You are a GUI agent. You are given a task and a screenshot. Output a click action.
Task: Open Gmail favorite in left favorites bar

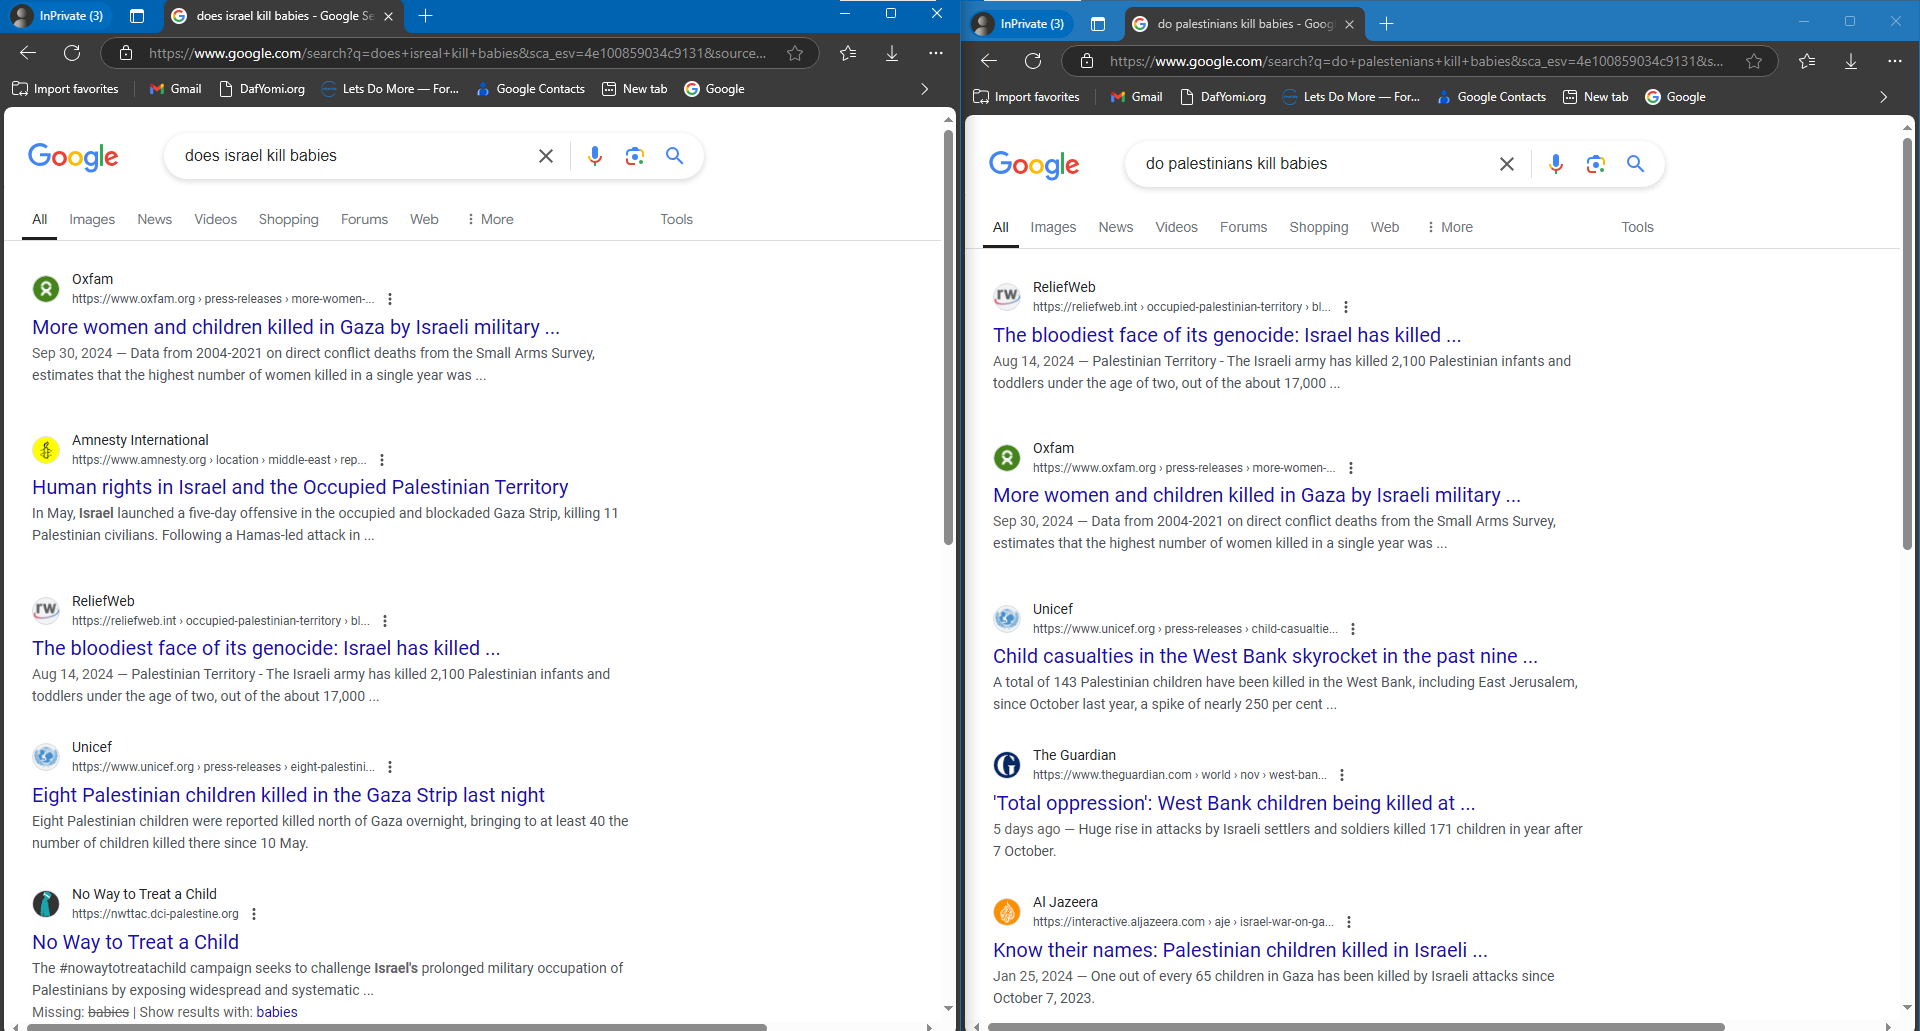tap(175, 89)
